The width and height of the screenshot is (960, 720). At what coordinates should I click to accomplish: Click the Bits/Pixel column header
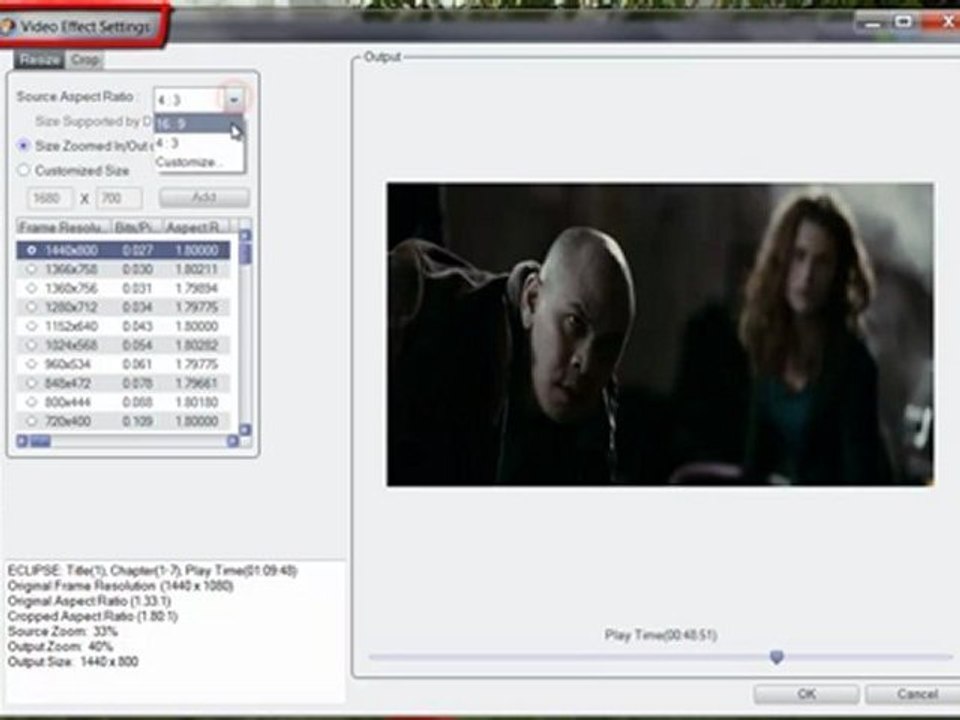pyautogui.click(x=137, y=228)
